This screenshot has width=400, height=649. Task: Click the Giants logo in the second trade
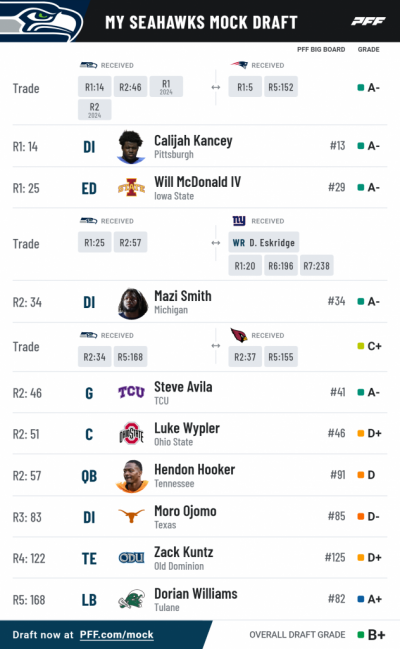pos(239,221)
